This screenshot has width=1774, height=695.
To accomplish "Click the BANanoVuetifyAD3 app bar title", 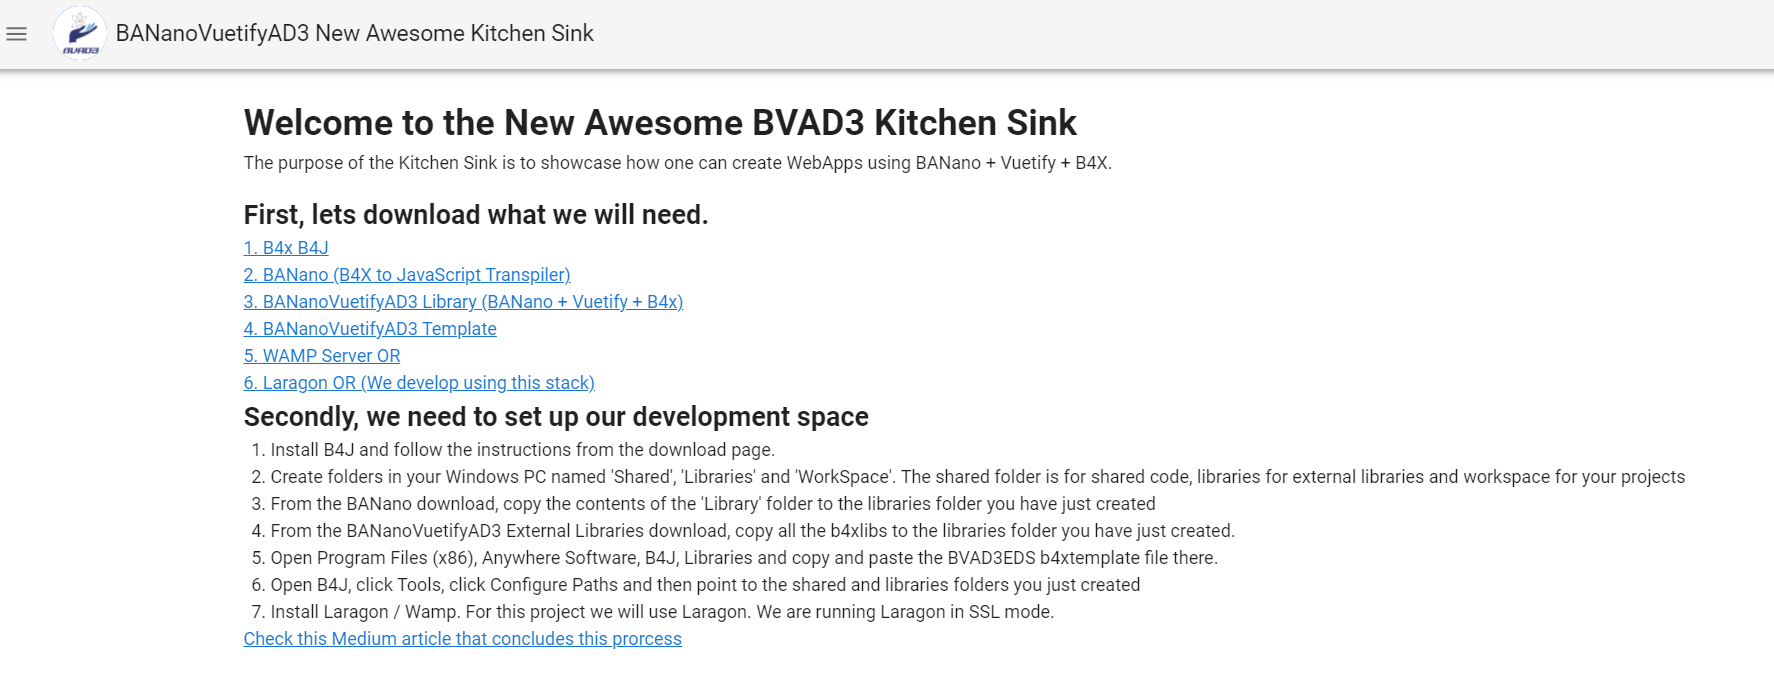I will coord(354,34).
